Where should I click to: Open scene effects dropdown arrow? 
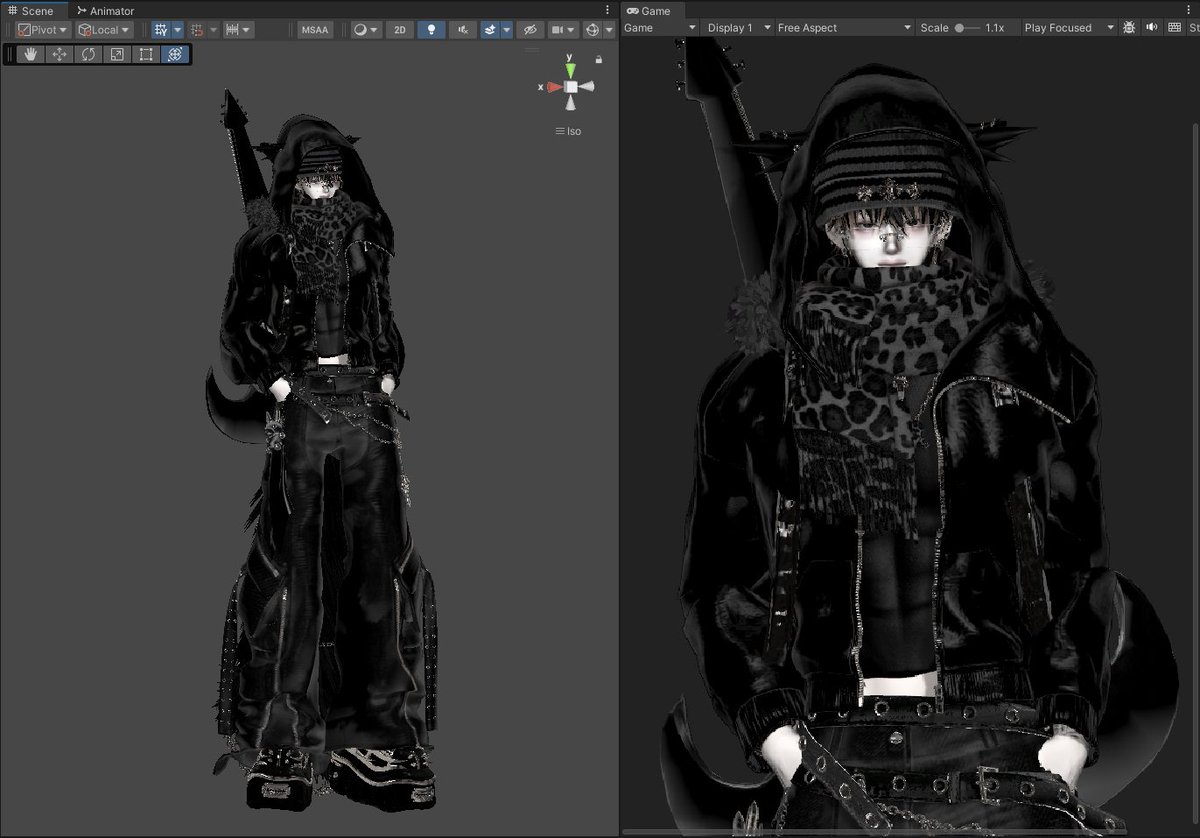coord(507,30)
